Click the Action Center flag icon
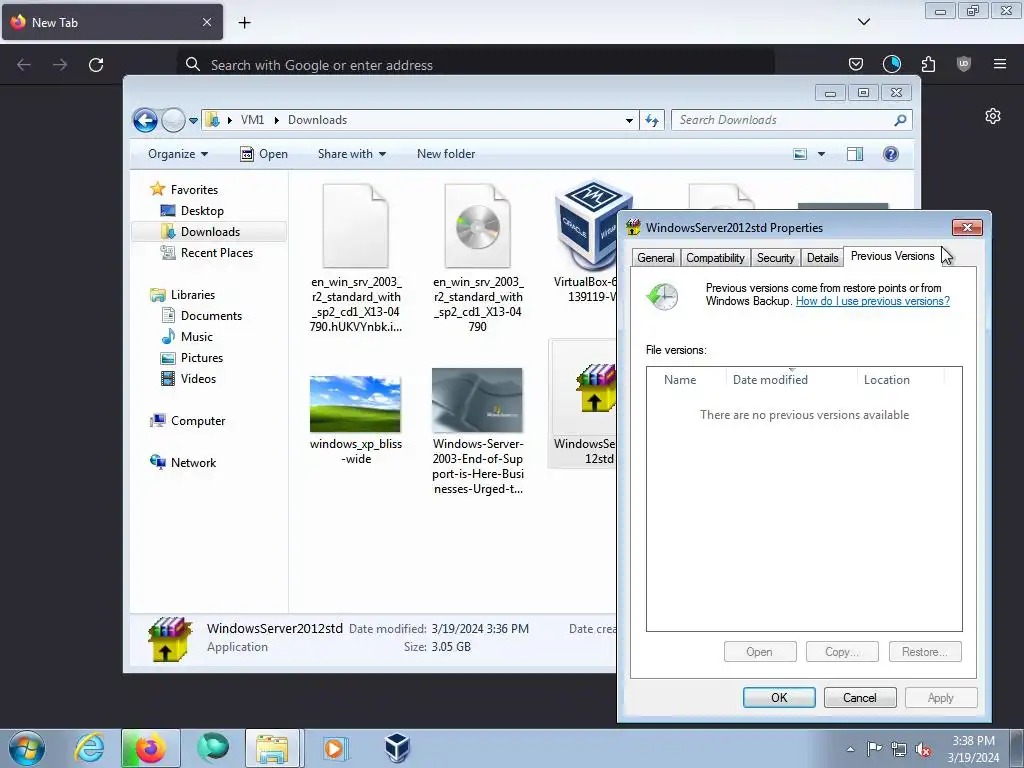The height and width of the screenshot is (768, 1024). click(x=874, y=749)
